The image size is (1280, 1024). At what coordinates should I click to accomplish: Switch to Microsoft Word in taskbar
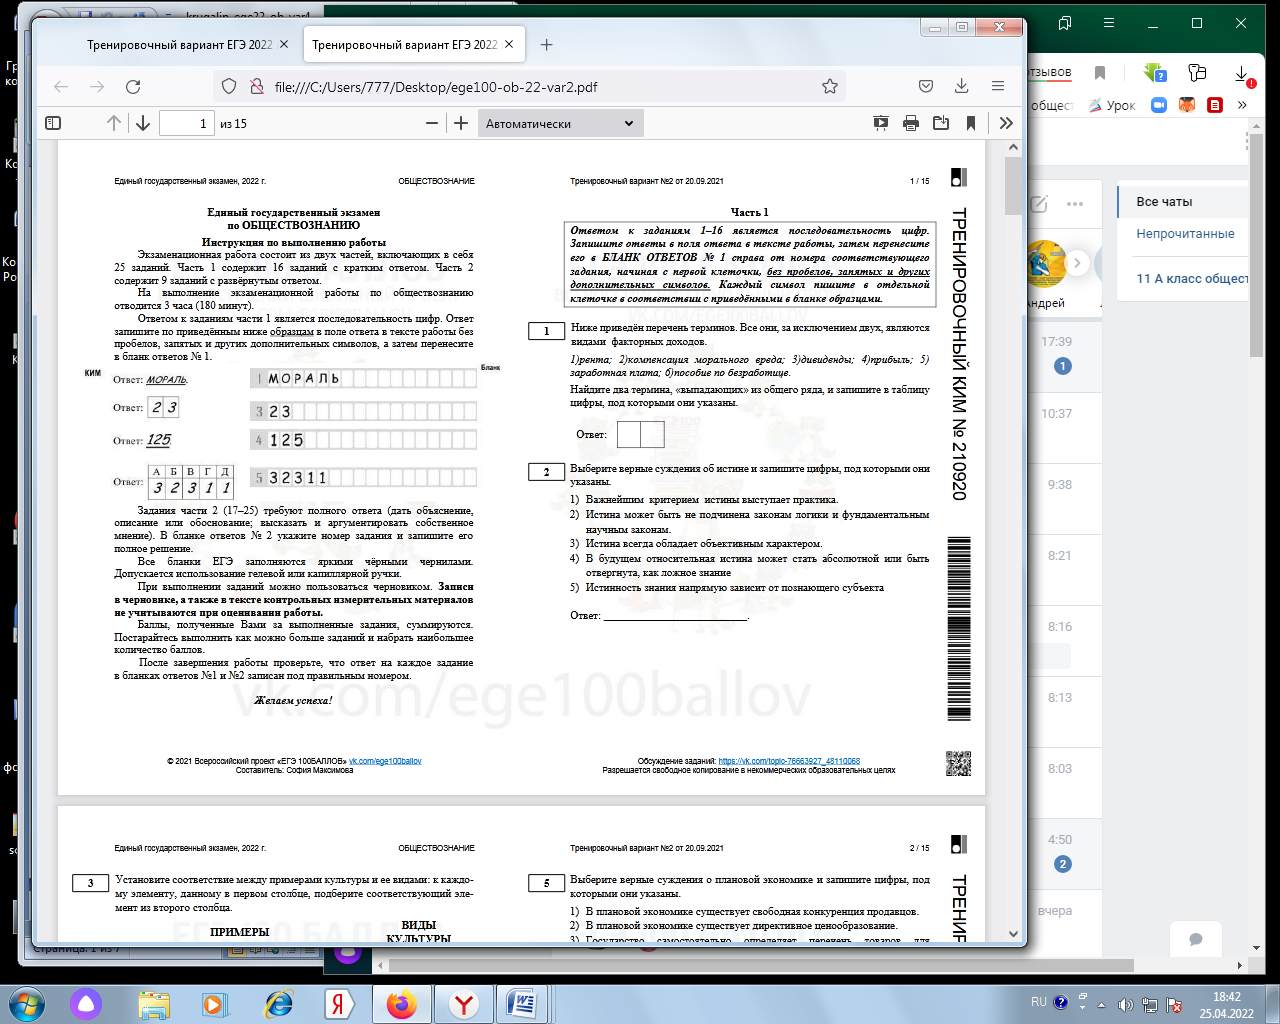click(522, 1003)
